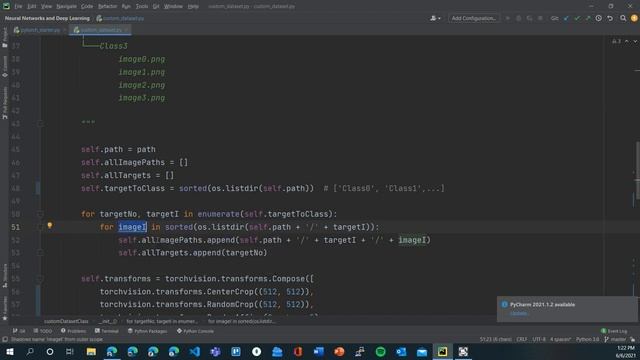640x360 pixels.
Task: Click the 4 spaces indent status entry
Action: point(561,339)
